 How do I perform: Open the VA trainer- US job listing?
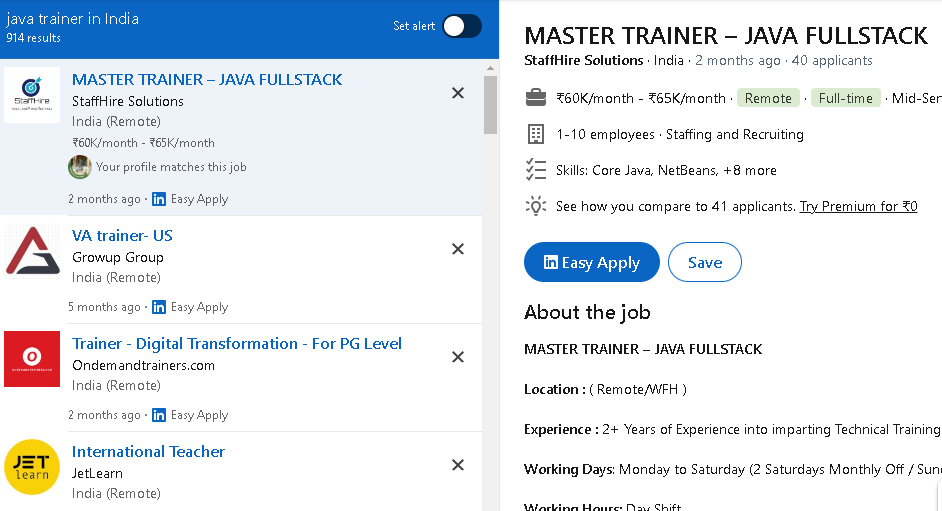click(x=122, y=235)
